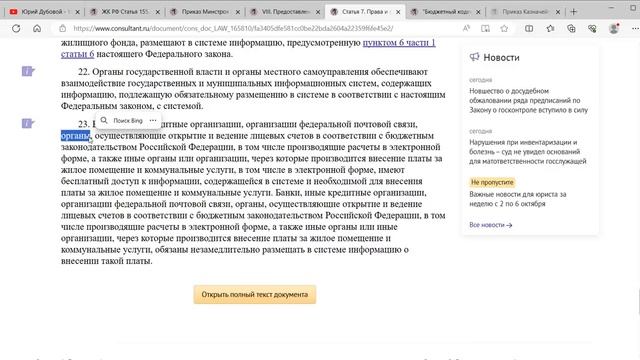Click the highlighted word органы
The height and width of the screenshot is (360, 640).
tap(75, 136)
